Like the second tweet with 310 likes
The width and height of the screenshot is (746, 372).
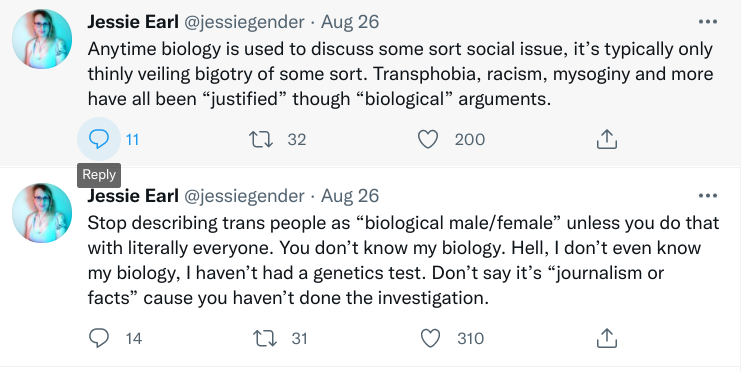pos(431,338)
